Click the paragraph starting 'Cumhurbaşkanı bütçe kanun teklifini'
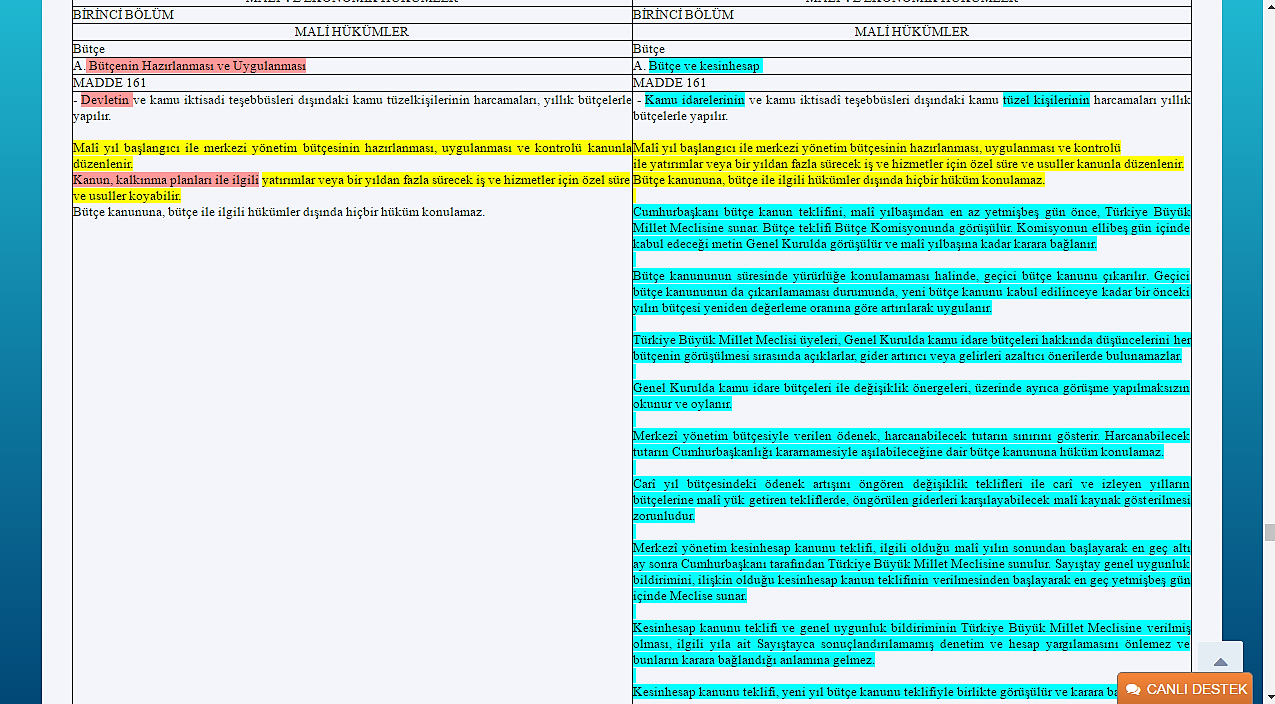Viewport: 1275px width, 704px height. 911,228
